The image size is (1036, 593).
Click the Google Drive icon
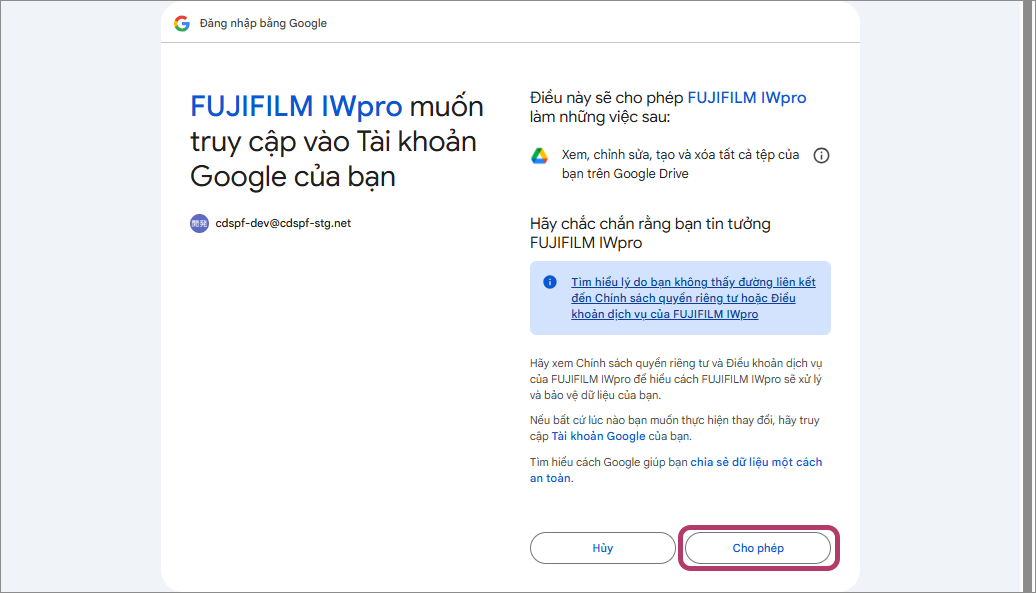540,156
